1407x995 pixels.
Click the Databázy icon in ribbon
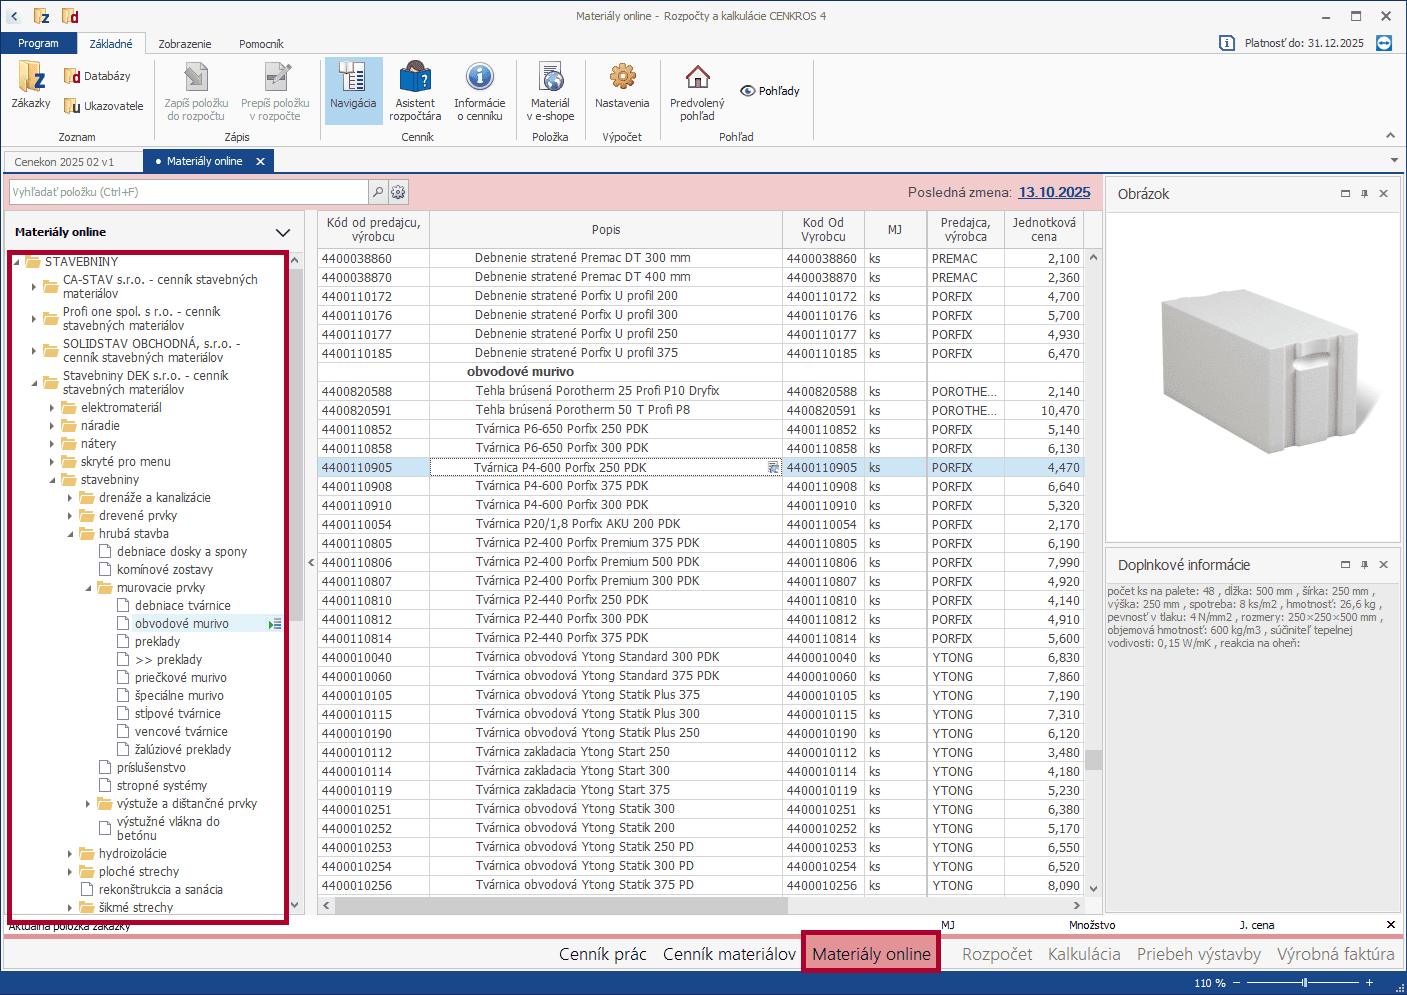pos(97,76)
